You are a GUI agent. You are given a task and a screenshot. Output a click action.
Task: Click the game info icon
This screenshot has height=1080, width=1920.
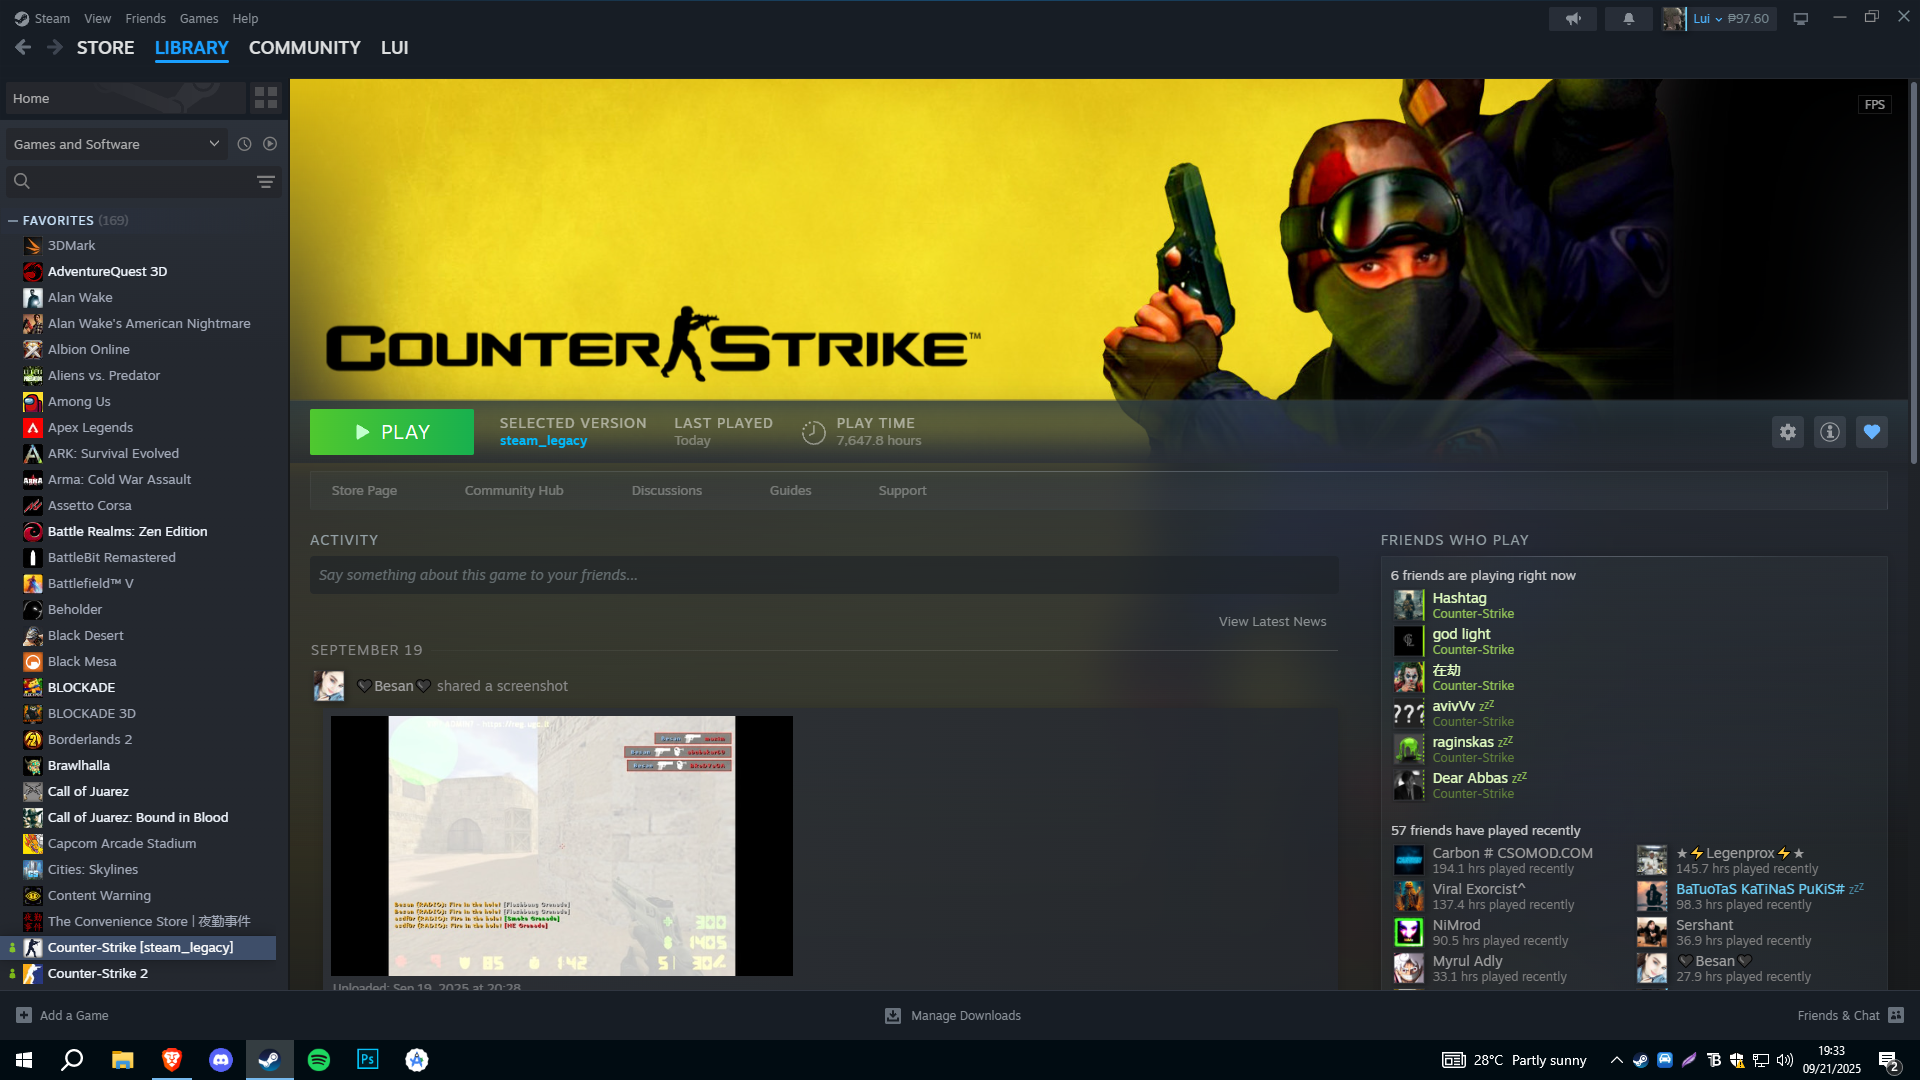pos(1829,432)
